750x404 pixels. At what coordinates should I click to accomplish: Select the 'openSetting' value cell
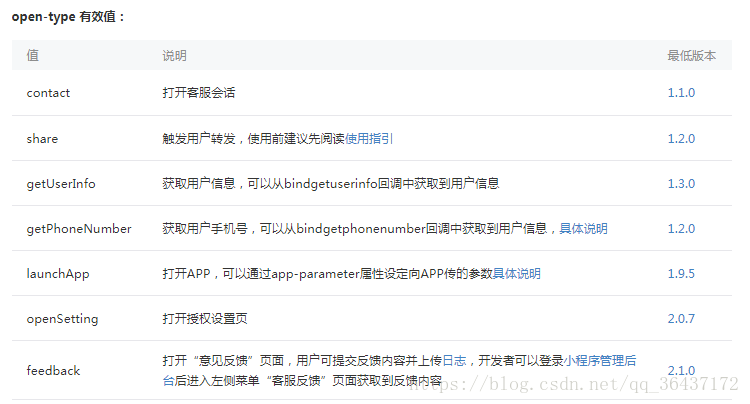pyautogui.click(x=62, y=318)
